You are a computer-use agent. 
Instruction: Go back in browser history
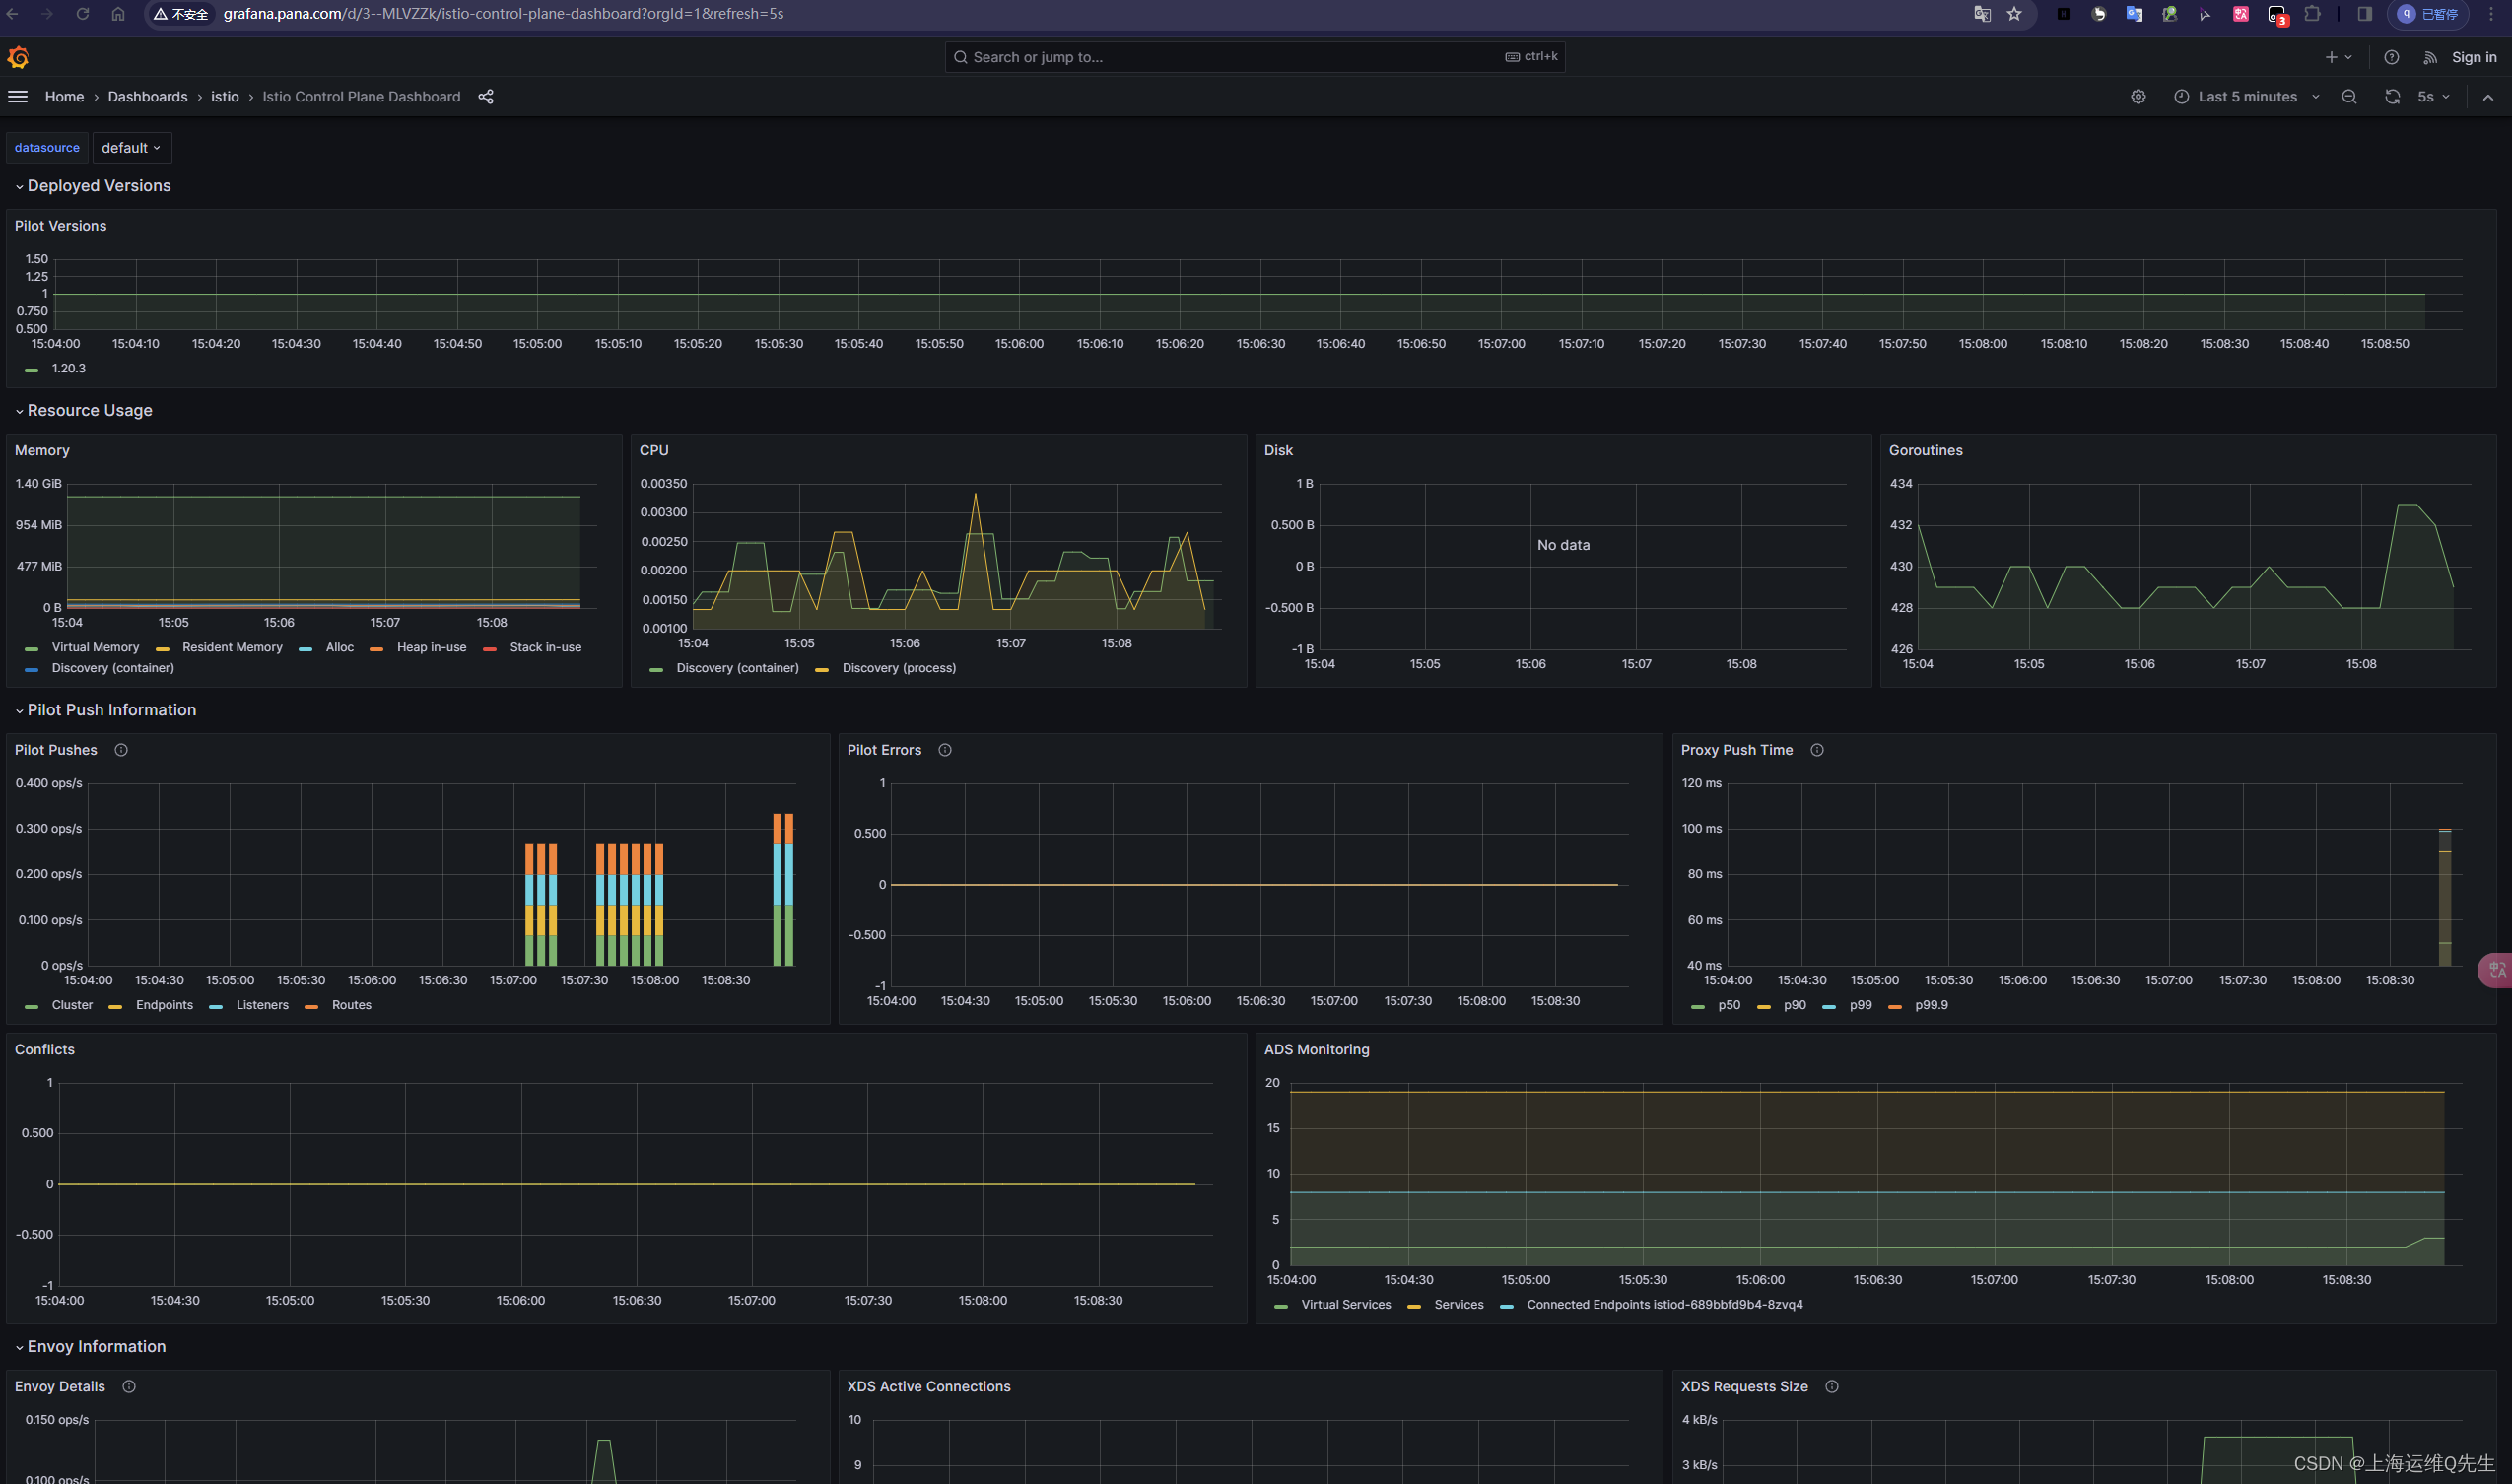point(13,14)
